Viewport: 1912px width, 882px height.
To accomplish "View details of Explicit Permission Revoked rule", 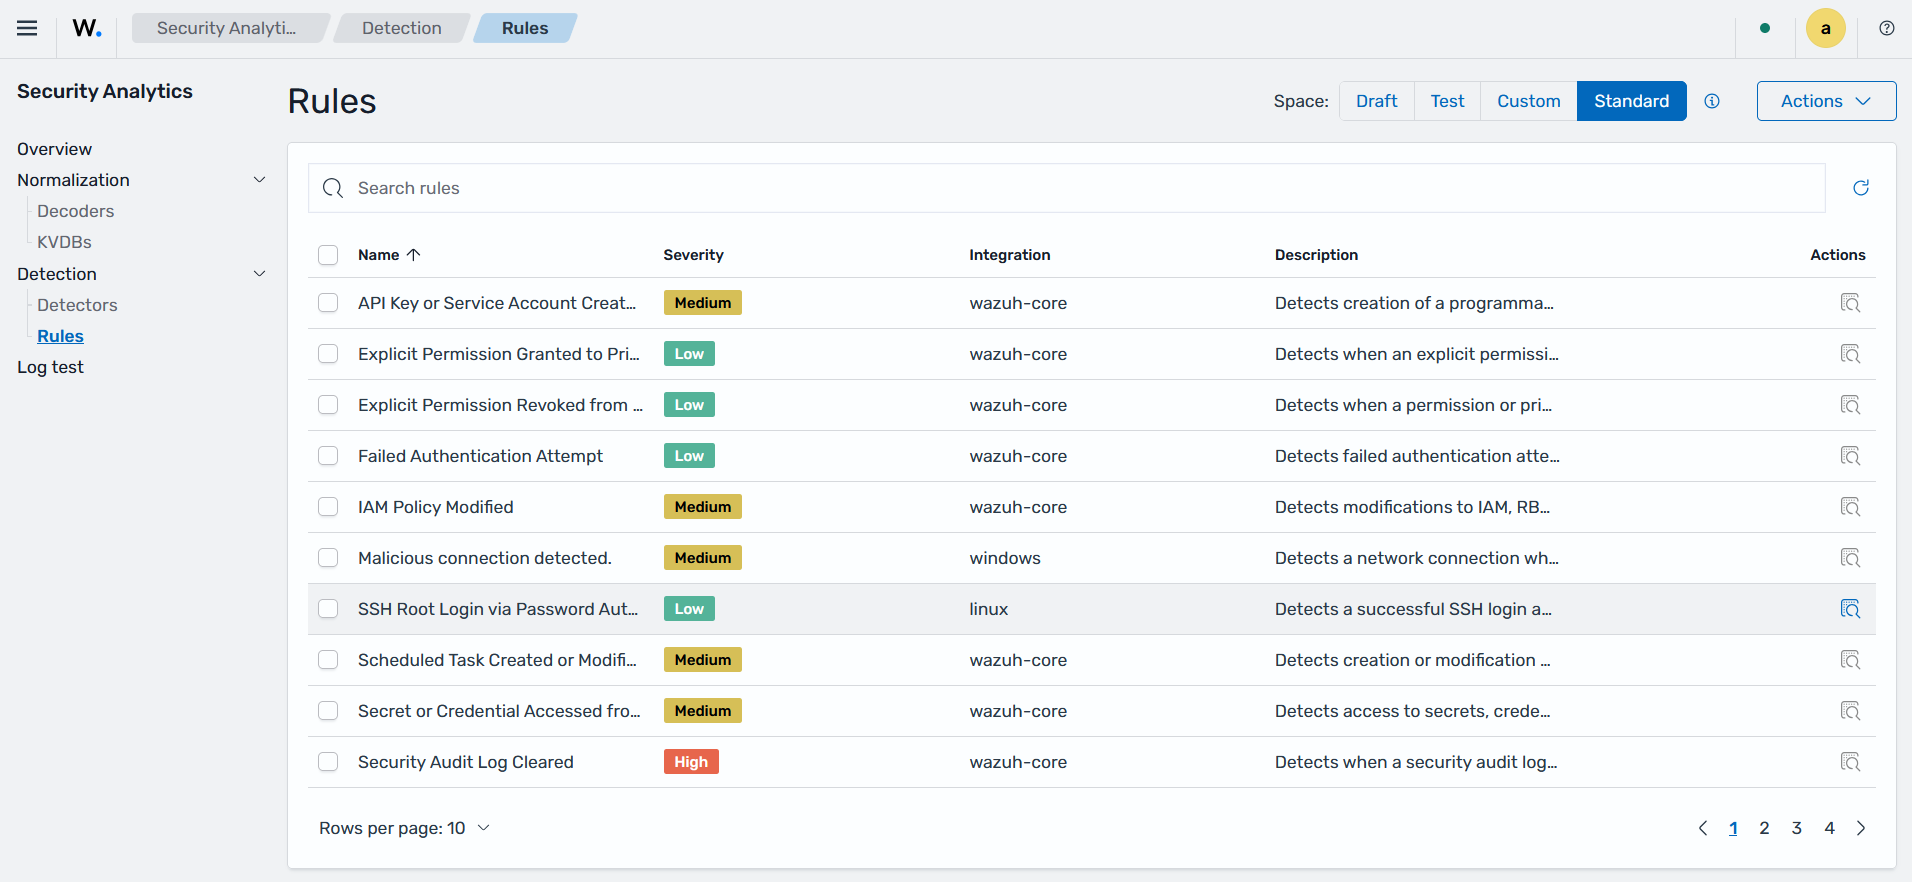I will 1850,405.
